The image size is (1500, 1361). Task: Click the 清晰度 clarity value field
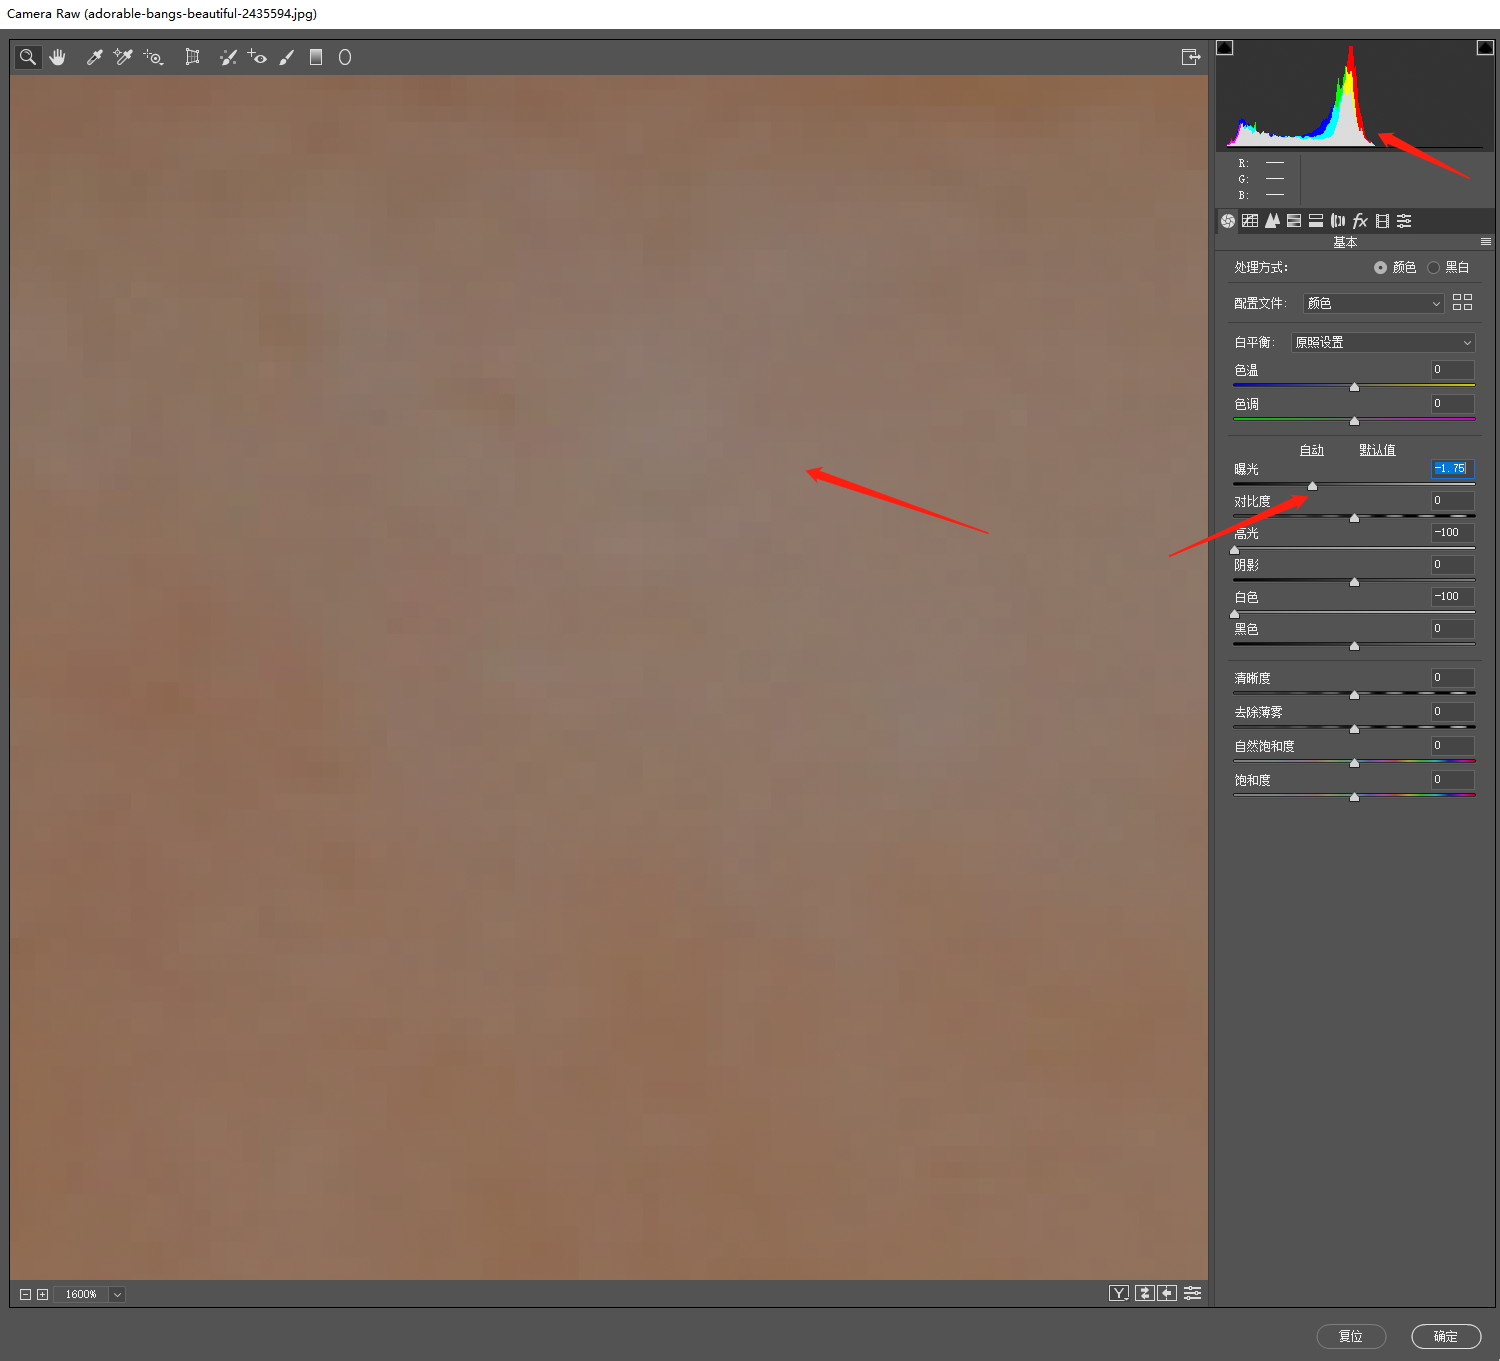point(1452,678)
